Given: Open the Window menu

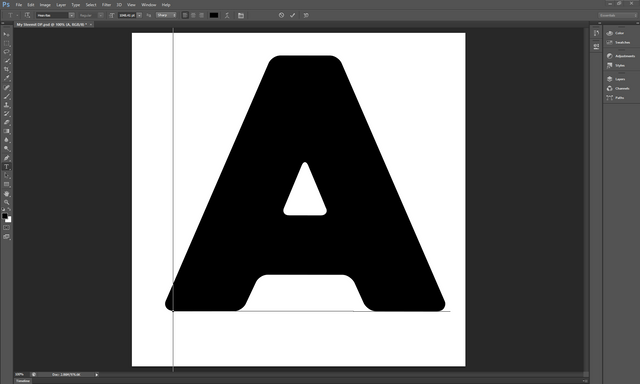Looking at the screenshot, I should point(149,5).
